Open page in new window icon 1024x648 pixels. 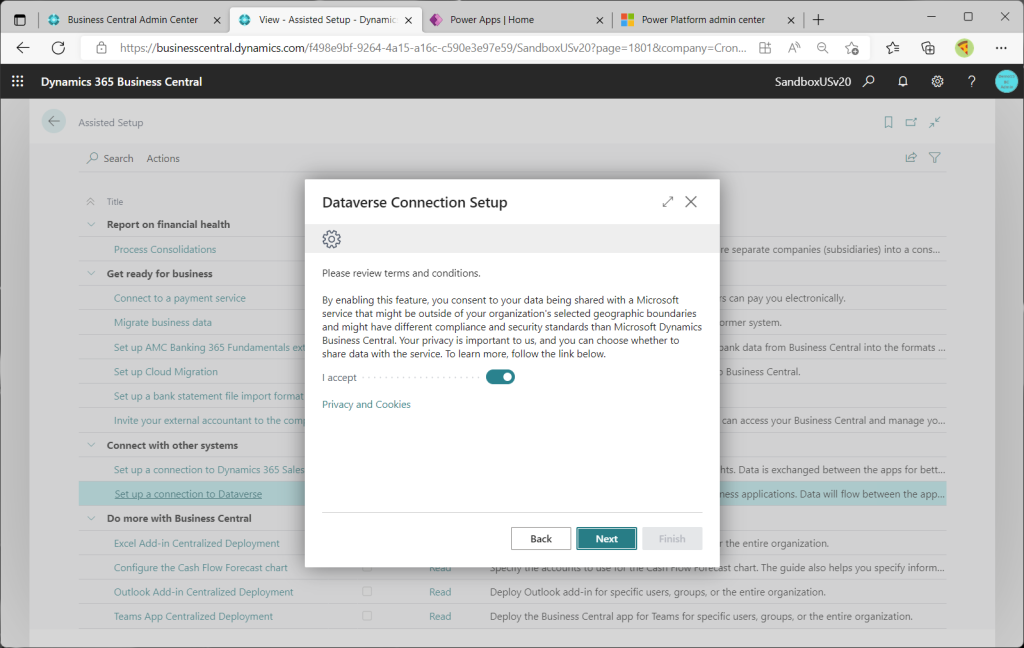(x=911, y=122)
